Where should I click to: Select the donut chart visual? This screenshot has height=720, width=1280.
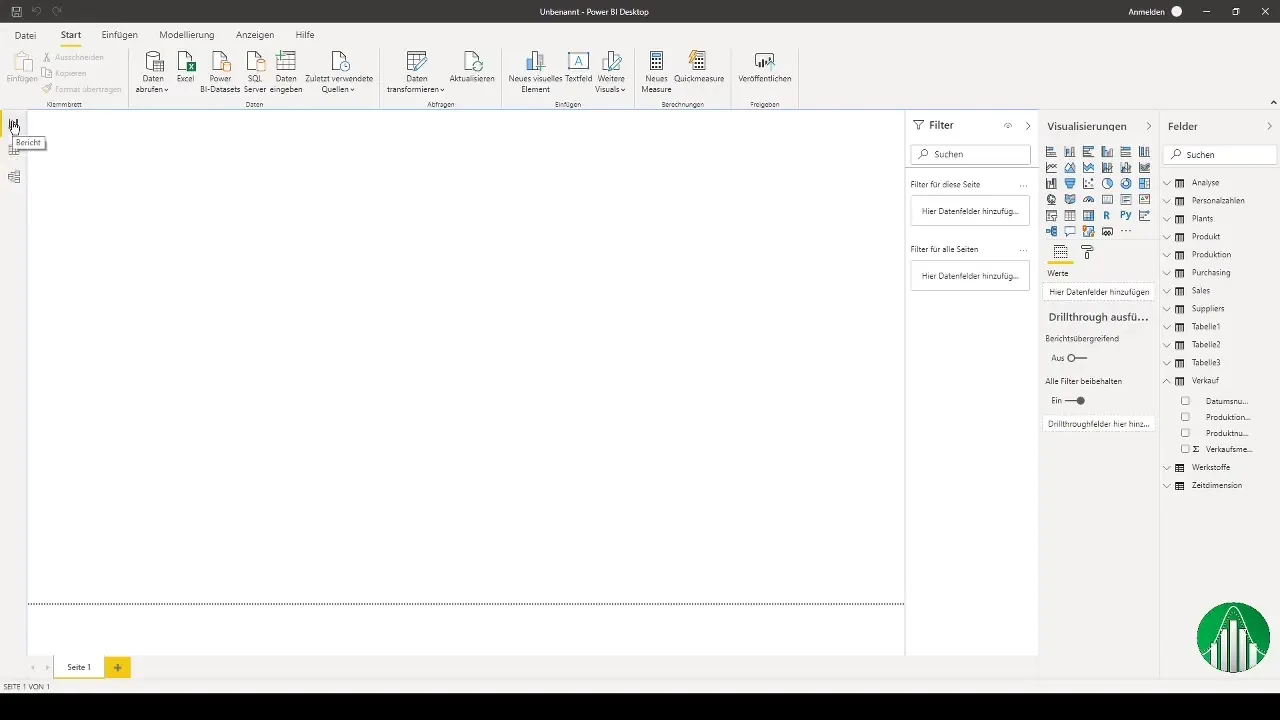coord(1126,183)
